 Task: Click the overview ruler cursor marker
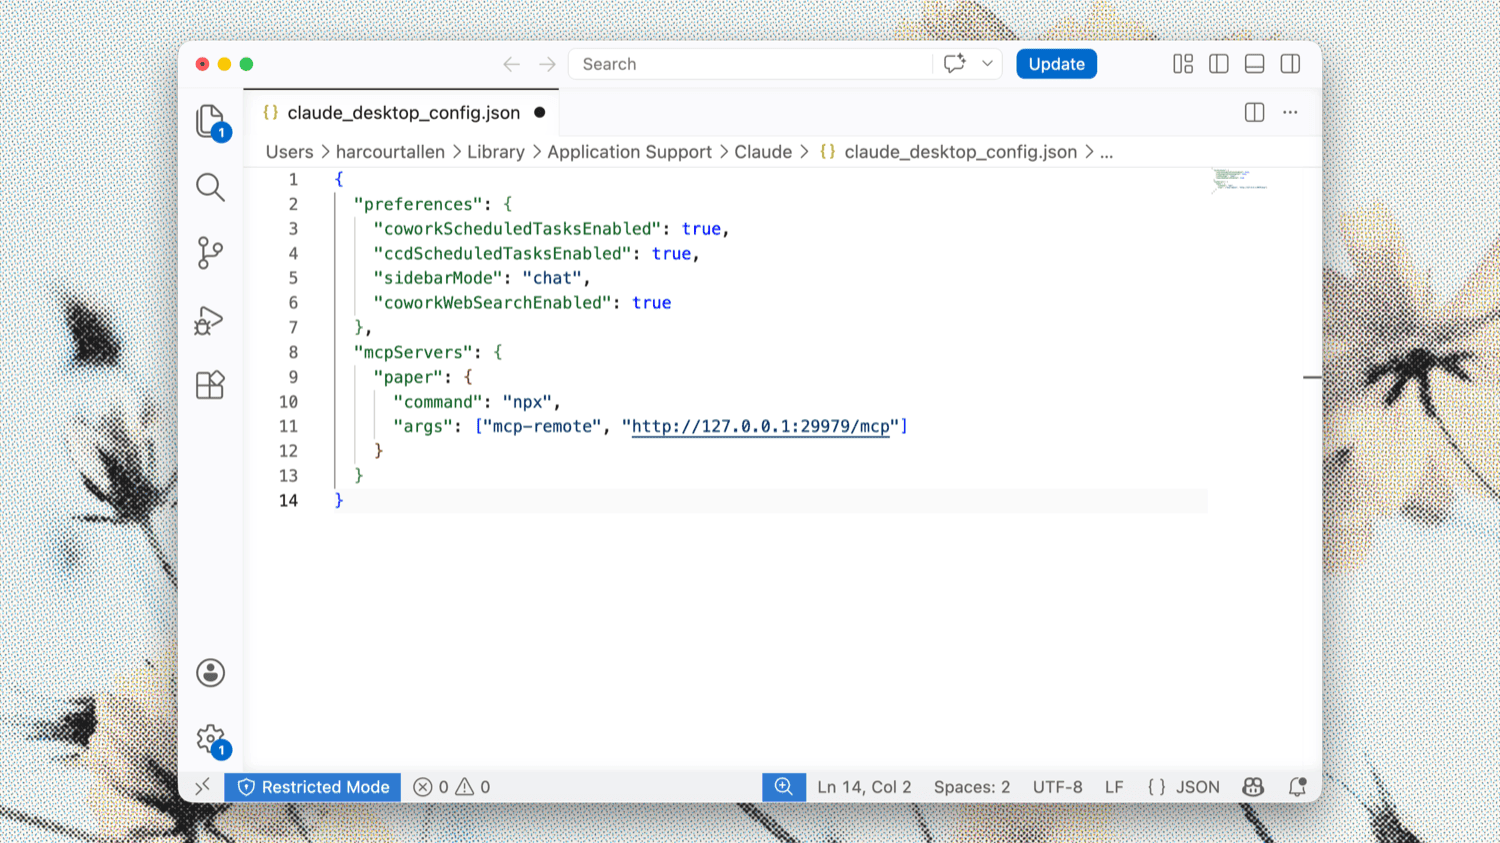pos(1312,377)
